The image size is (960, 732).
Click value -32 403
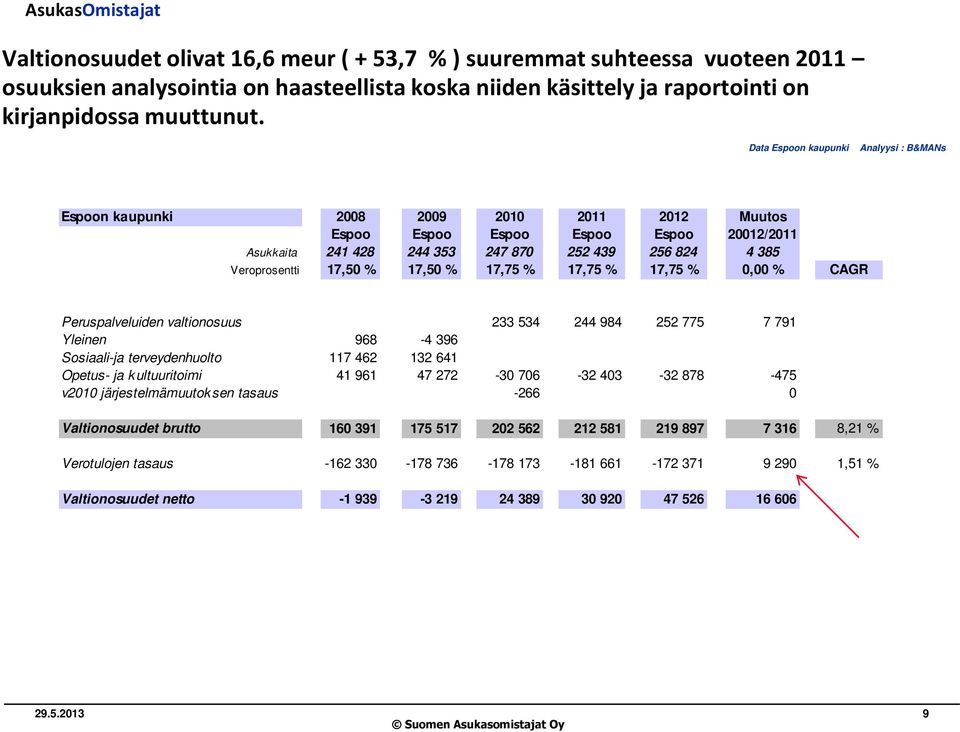pyautogui.click(x=599, y=375)
